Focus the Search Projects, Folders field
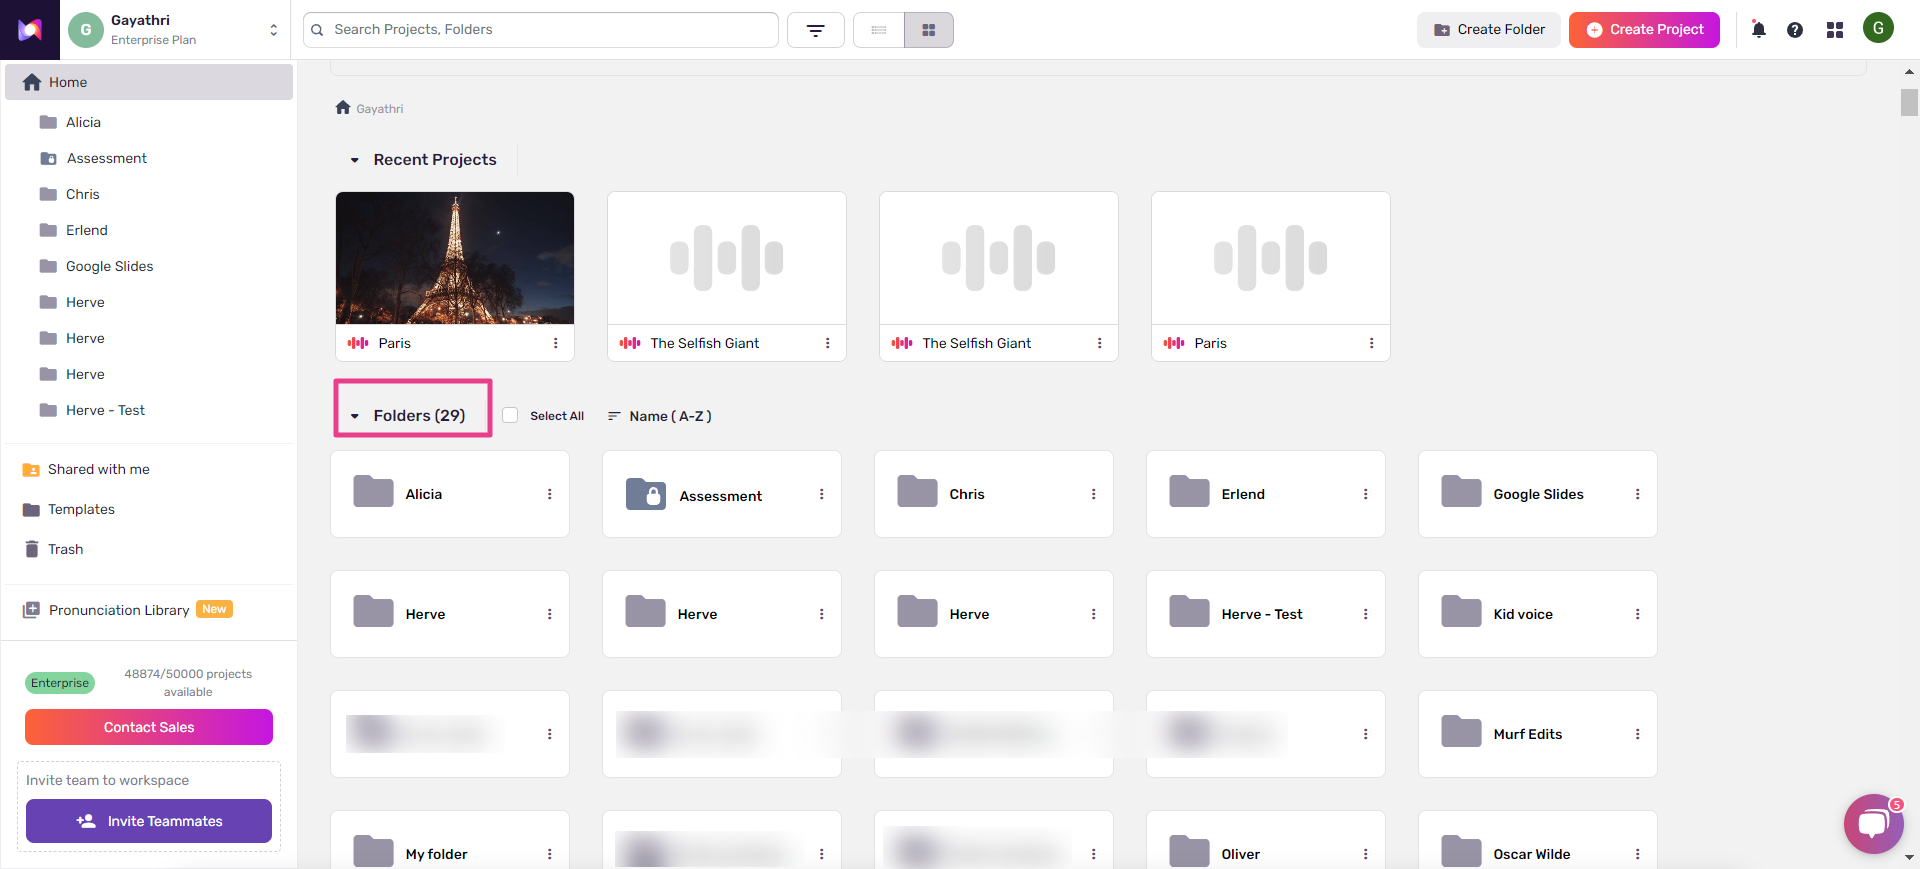 (x=541, y=30)
